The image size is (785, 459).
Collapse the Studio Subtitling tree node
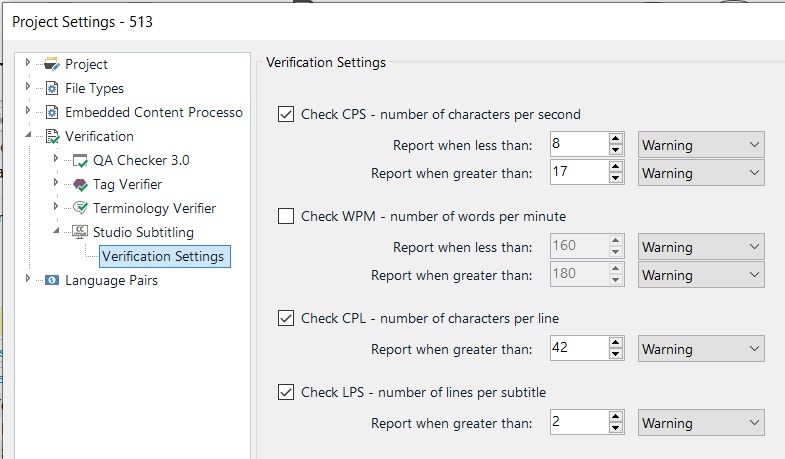56,231
